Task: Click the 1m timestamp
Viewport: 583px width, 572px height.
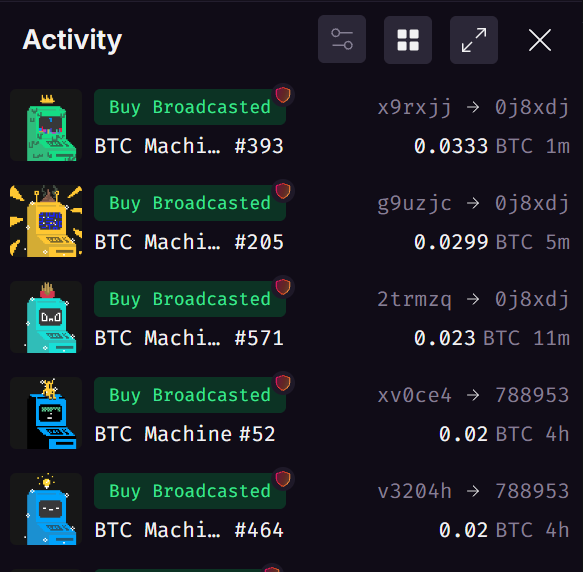Action: 558,146
